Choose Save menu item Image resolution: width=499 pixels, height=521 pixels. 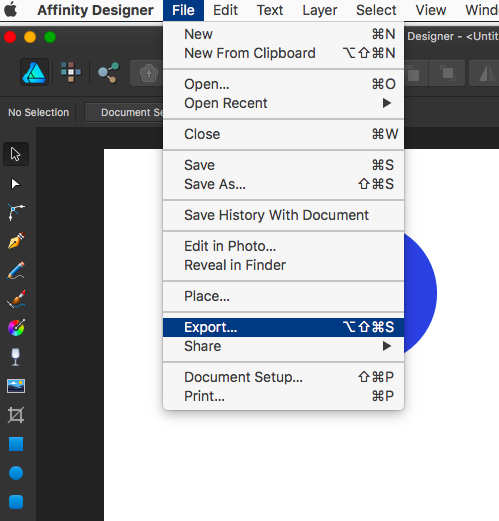tap(283, 165)
